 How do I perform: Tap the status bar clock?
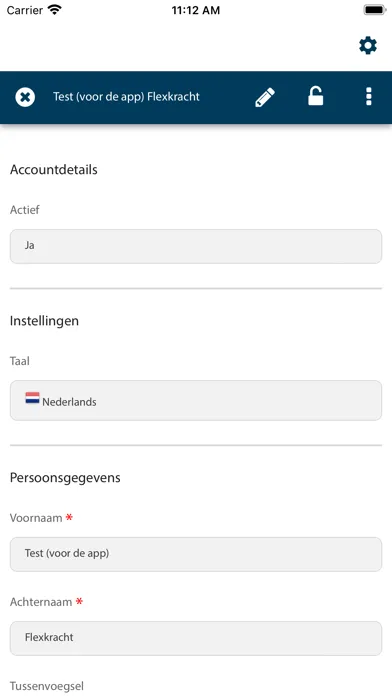click(x=196, y=10)
